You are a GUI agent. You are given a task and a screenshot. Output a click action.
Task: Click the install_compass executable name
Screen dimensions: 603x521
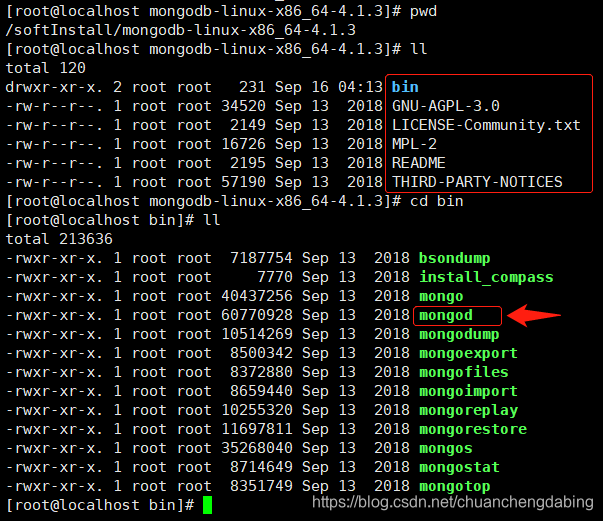[x=486, y=277]
